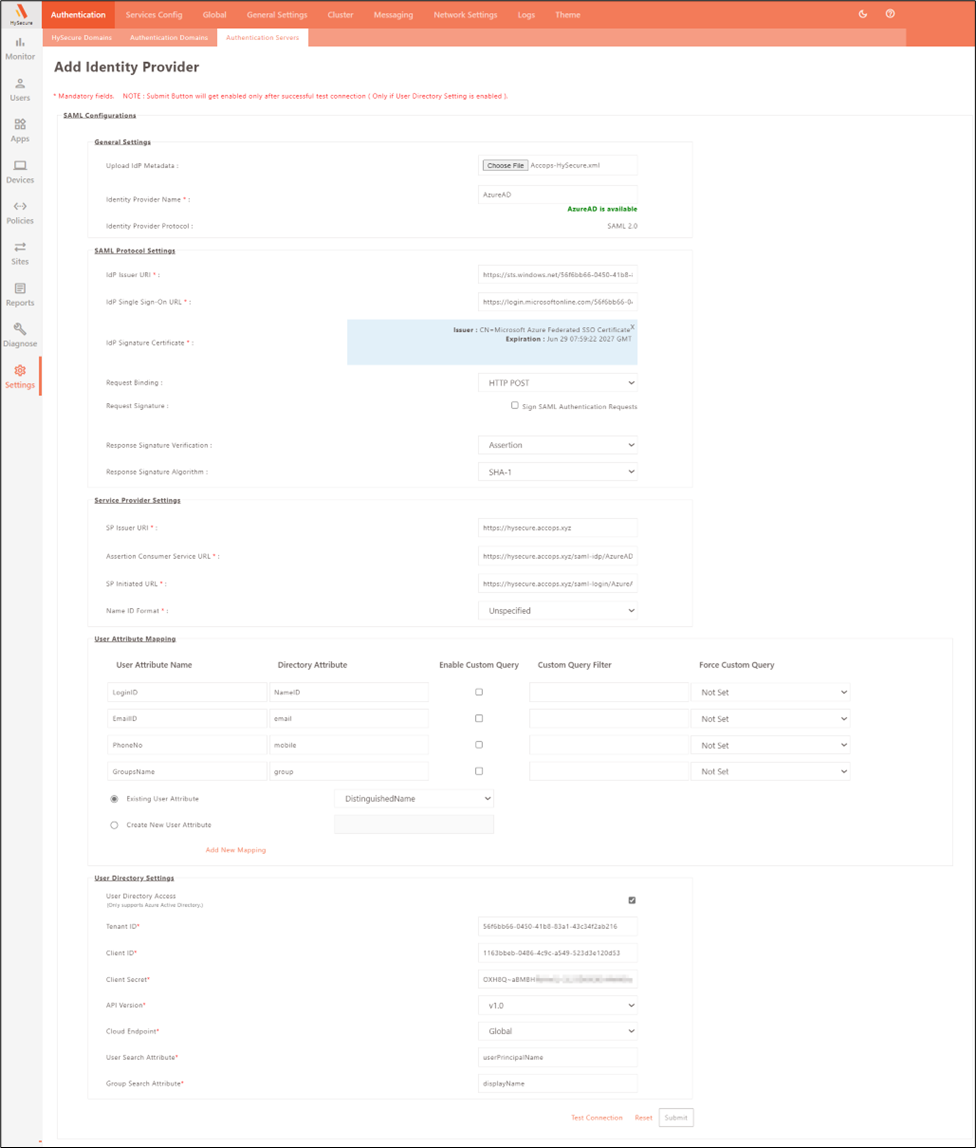Open the Name ID Format dropdown

point(557,610)
